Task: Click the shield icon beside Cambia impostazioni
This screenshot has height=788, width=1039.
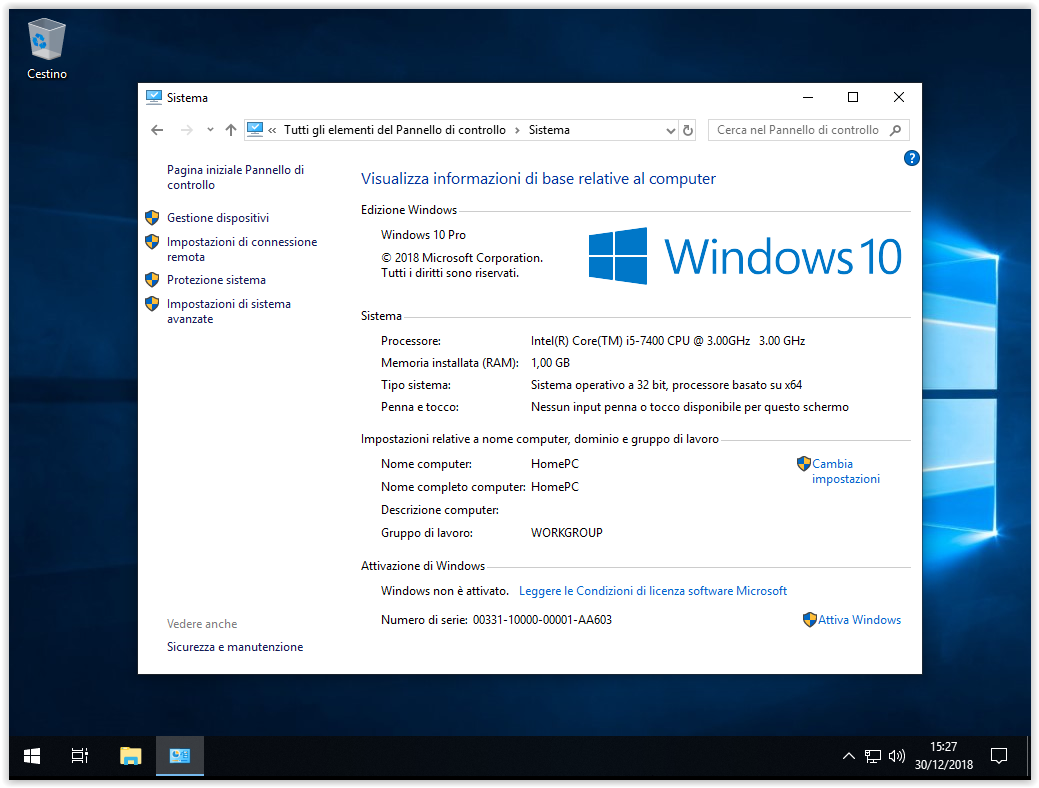Action: coord(804,463)
